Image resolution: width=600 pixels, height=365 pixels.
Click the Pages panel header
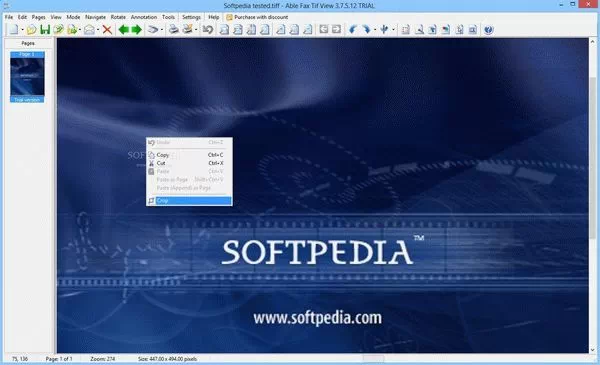[x=28, y=43]
